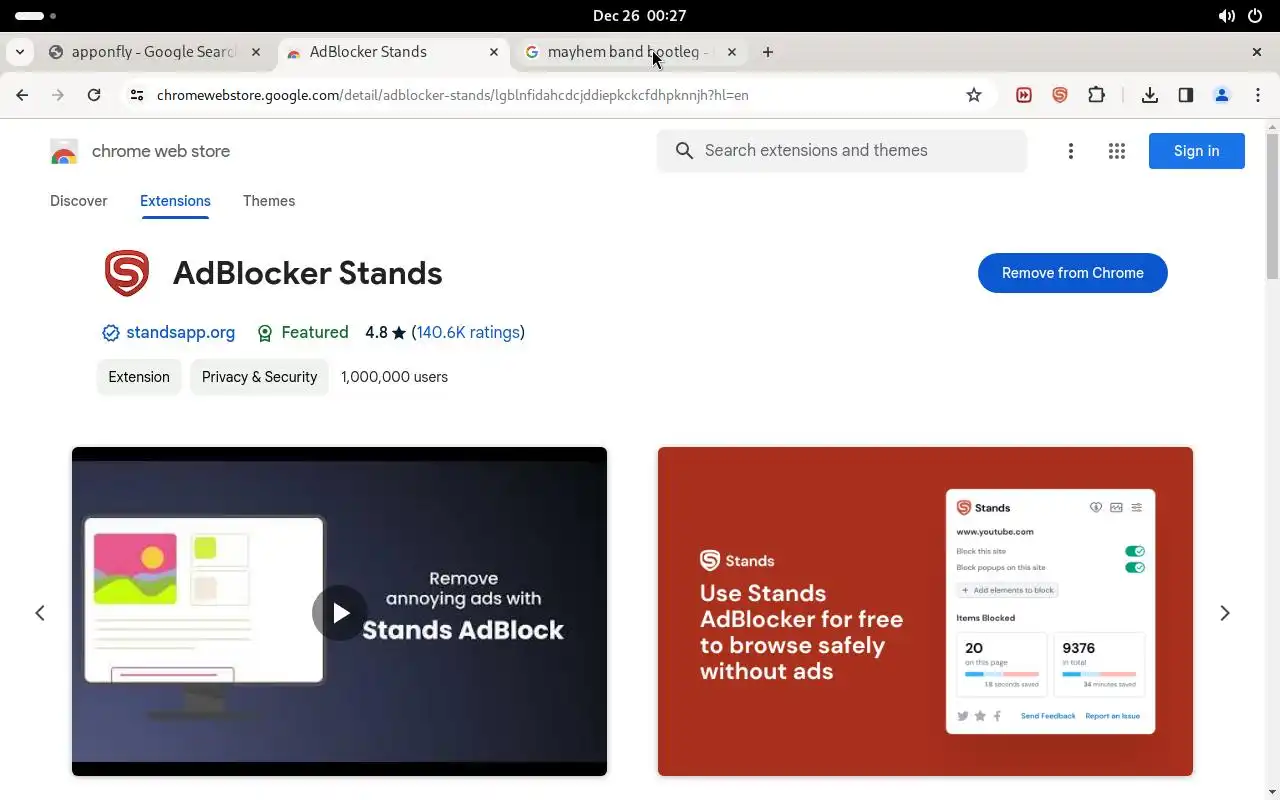Show the next screenshot with right arrow
Image resolution: width=1280 pixels, height=800 pixels.
tap(1225, 613)
